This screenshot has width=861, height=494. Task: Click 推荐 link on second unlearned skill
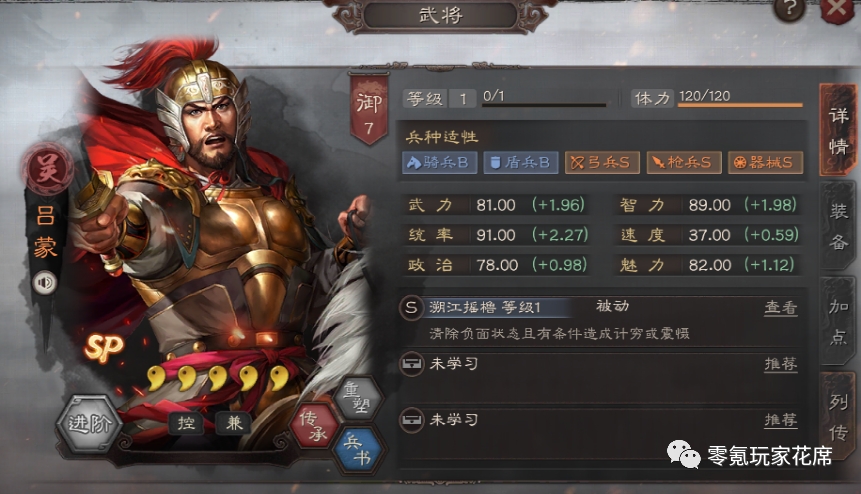click(x=780, y=420)
